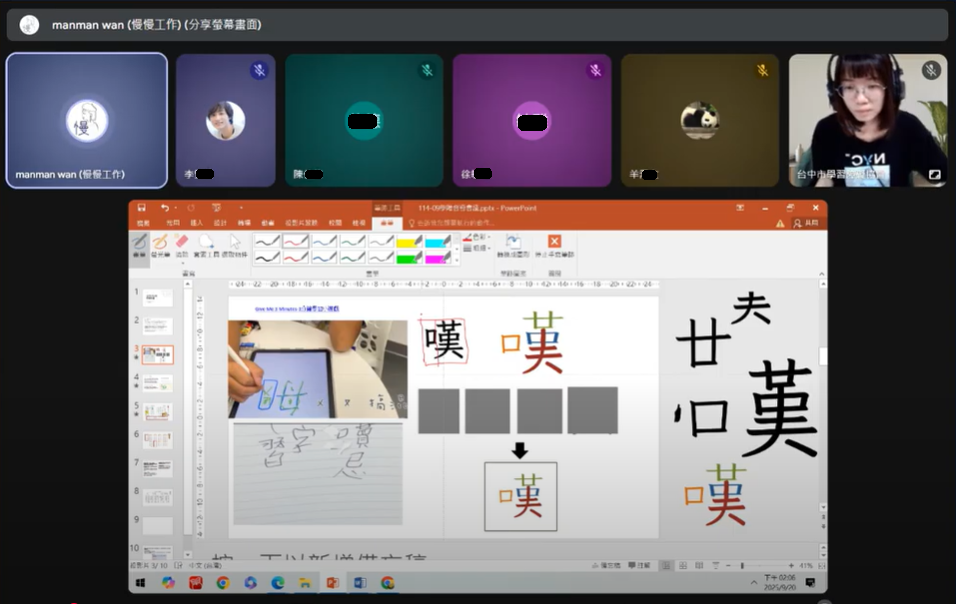
Task: Expand the pen color dropdown
Action: pos(476,237)
